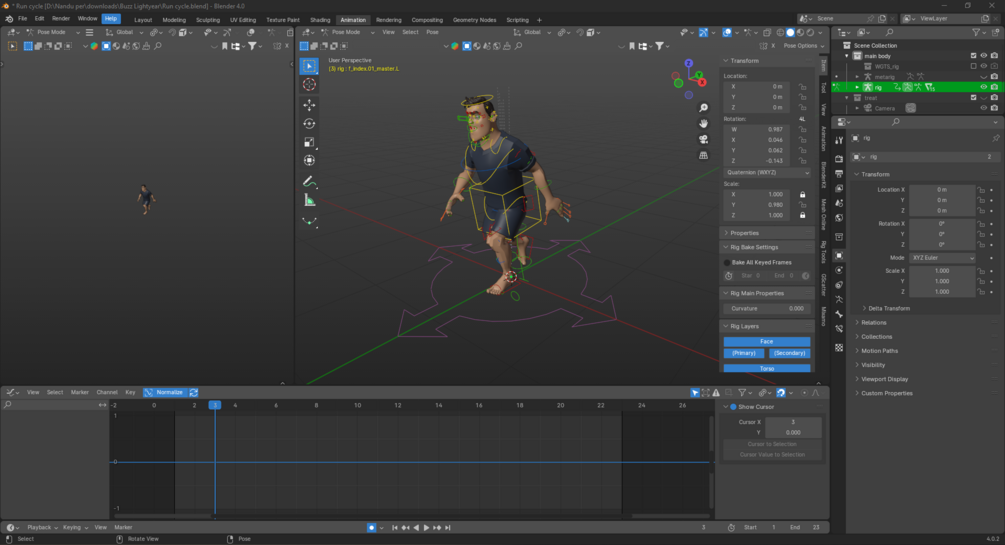Edit the End frame field in timeline
Viewport: 1005px width, 545px height.
804,528
